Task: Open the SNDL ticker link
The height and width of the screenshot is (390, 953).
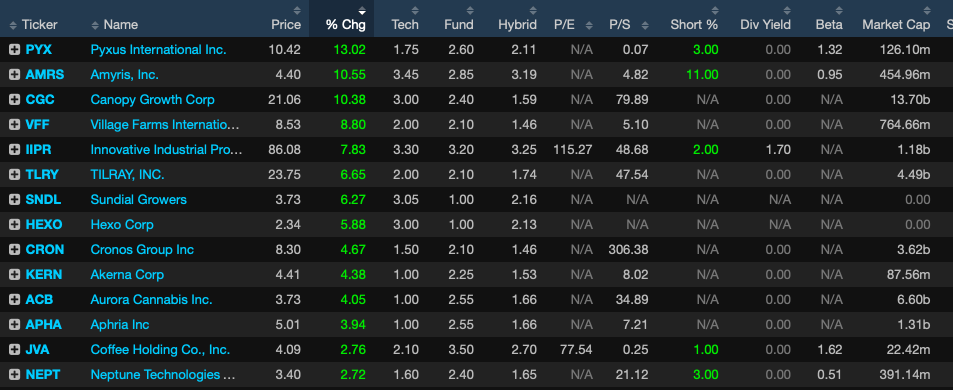Action: tap(43, 199)
